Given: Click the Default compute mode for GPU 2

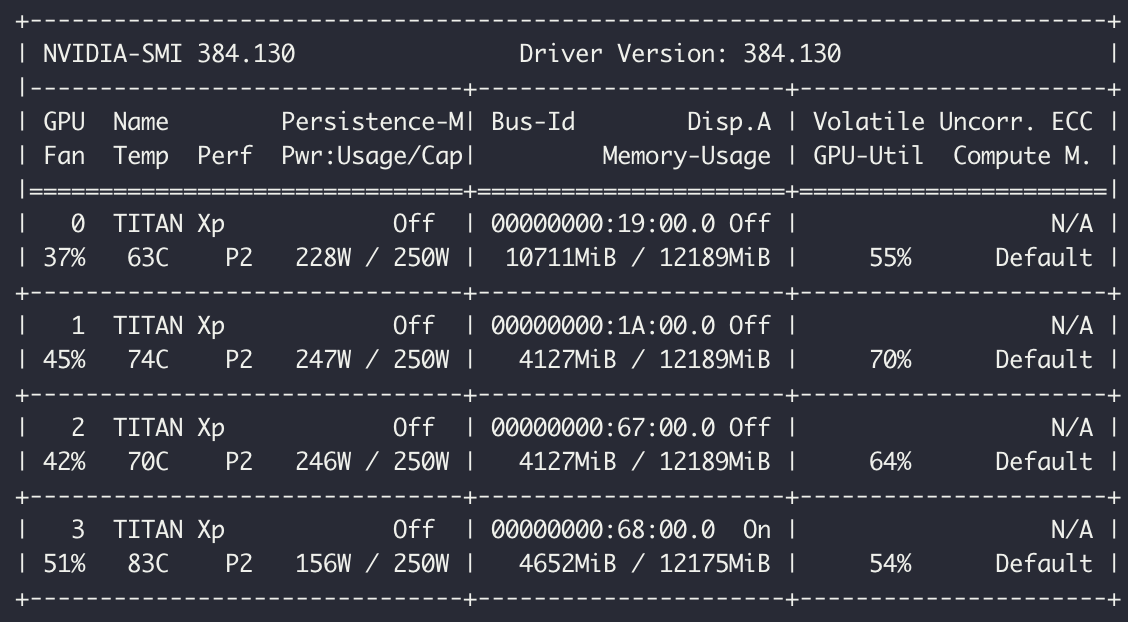Looking at the screenshot, I should click(1044, 462).
